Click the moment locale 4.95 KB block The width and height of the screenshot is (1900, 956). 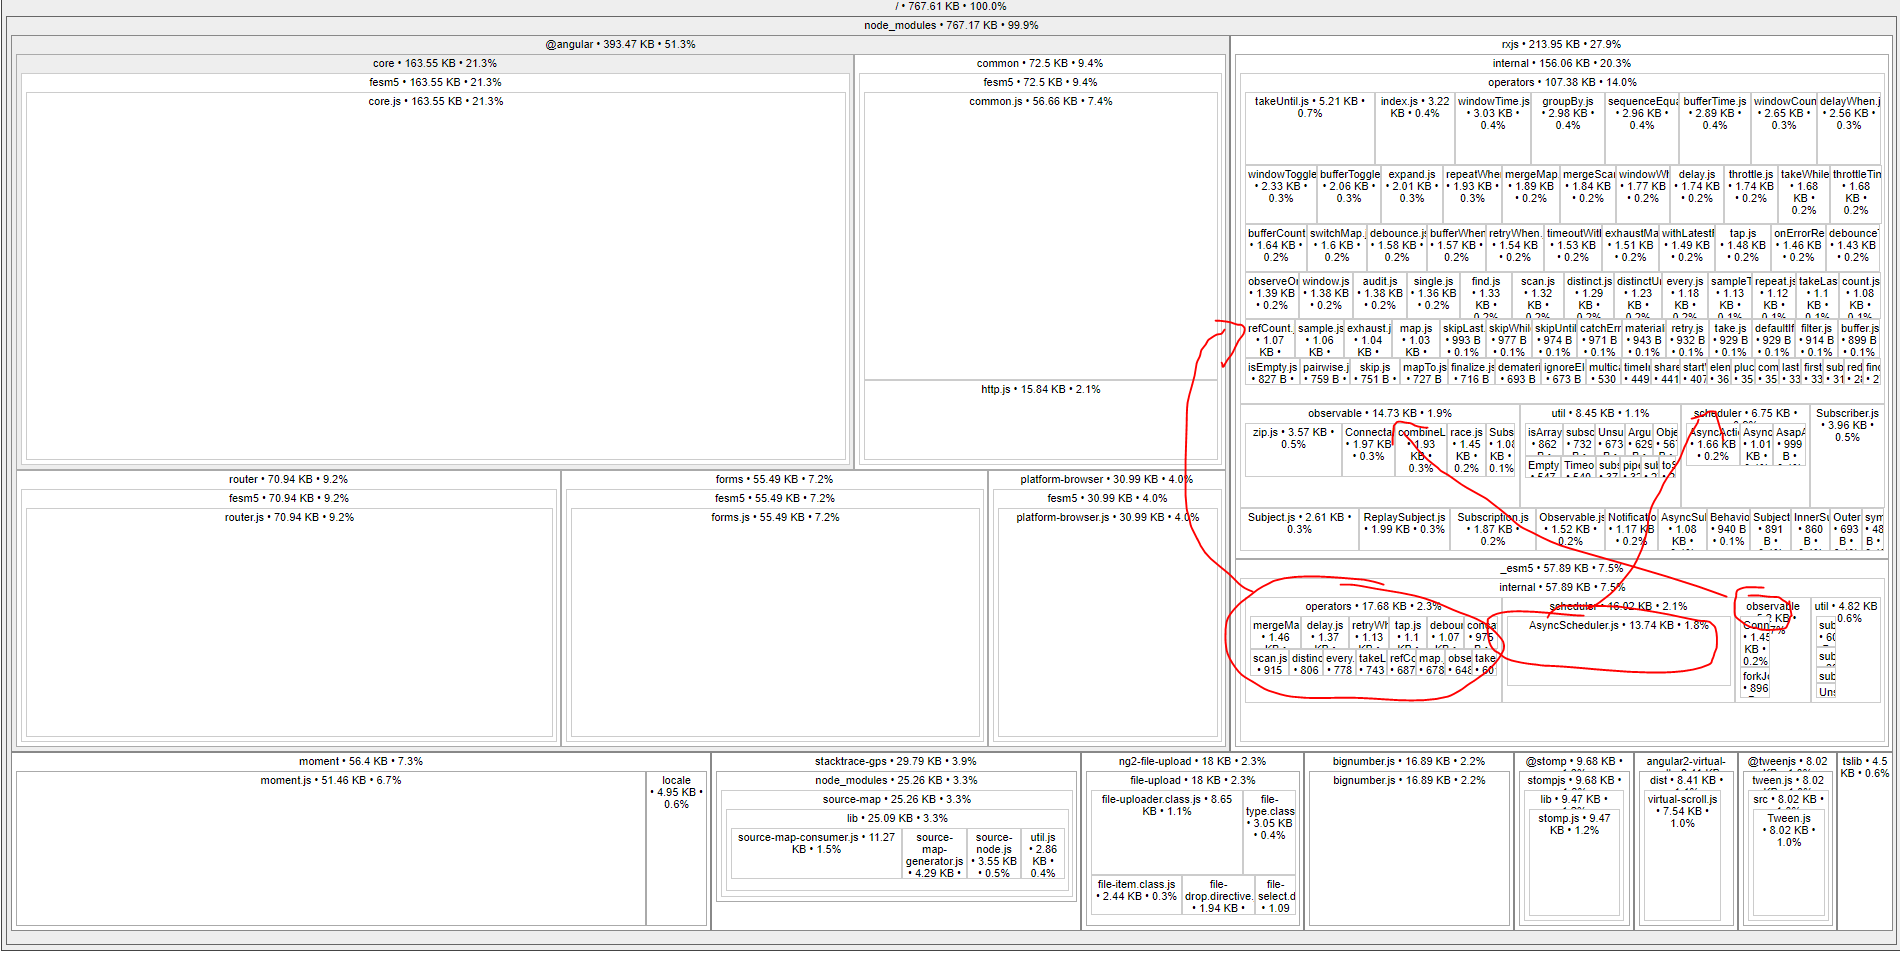pyautogui.click(x=676, y=848)
